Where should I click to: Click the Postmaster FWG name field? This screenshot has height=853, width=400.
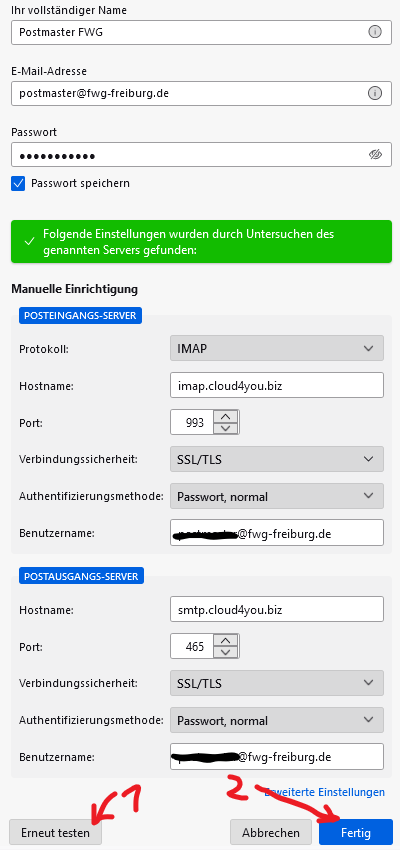coord(201,32)
